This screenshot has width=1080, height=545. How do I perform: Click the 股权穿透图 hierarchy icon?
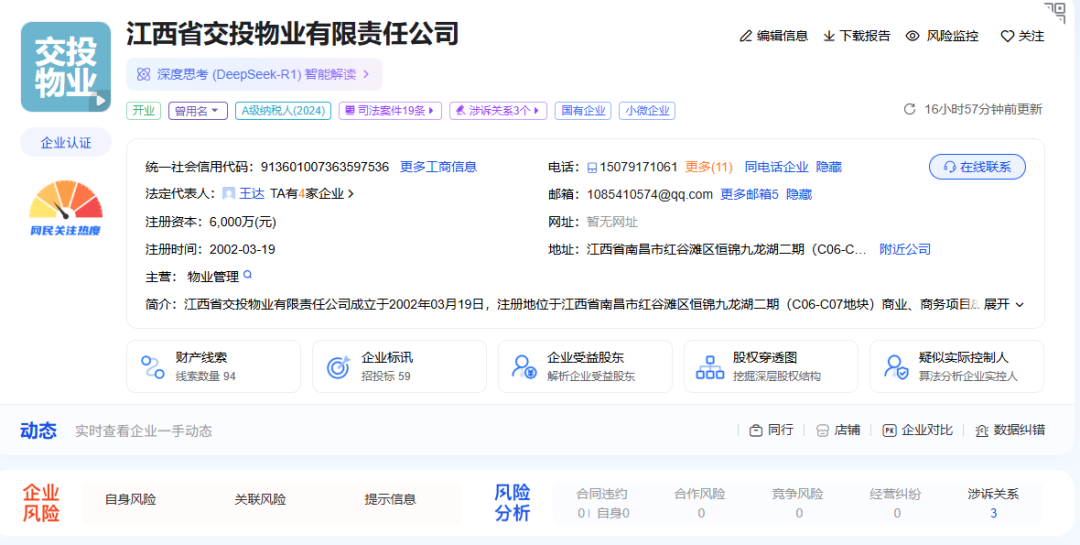click(x=709, y=367)
